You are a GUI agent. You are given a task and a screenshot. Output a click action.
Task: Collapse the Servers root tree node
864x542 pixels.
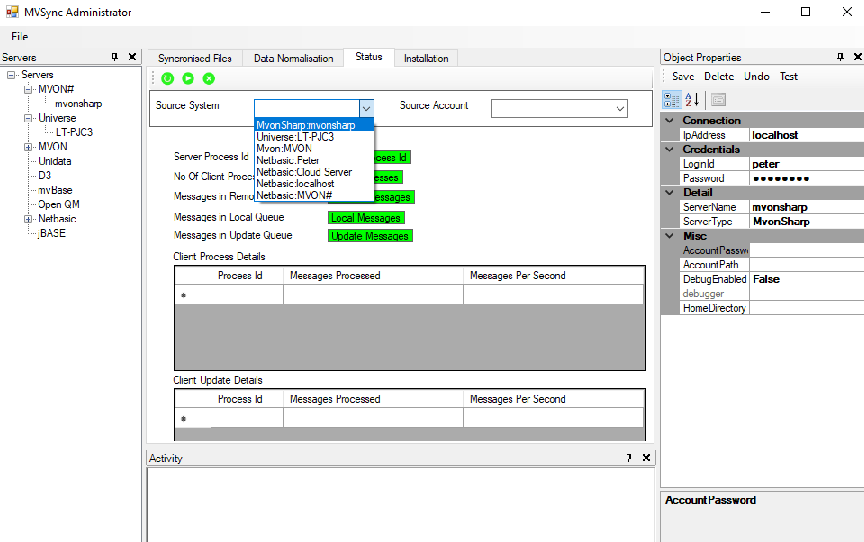10,74
